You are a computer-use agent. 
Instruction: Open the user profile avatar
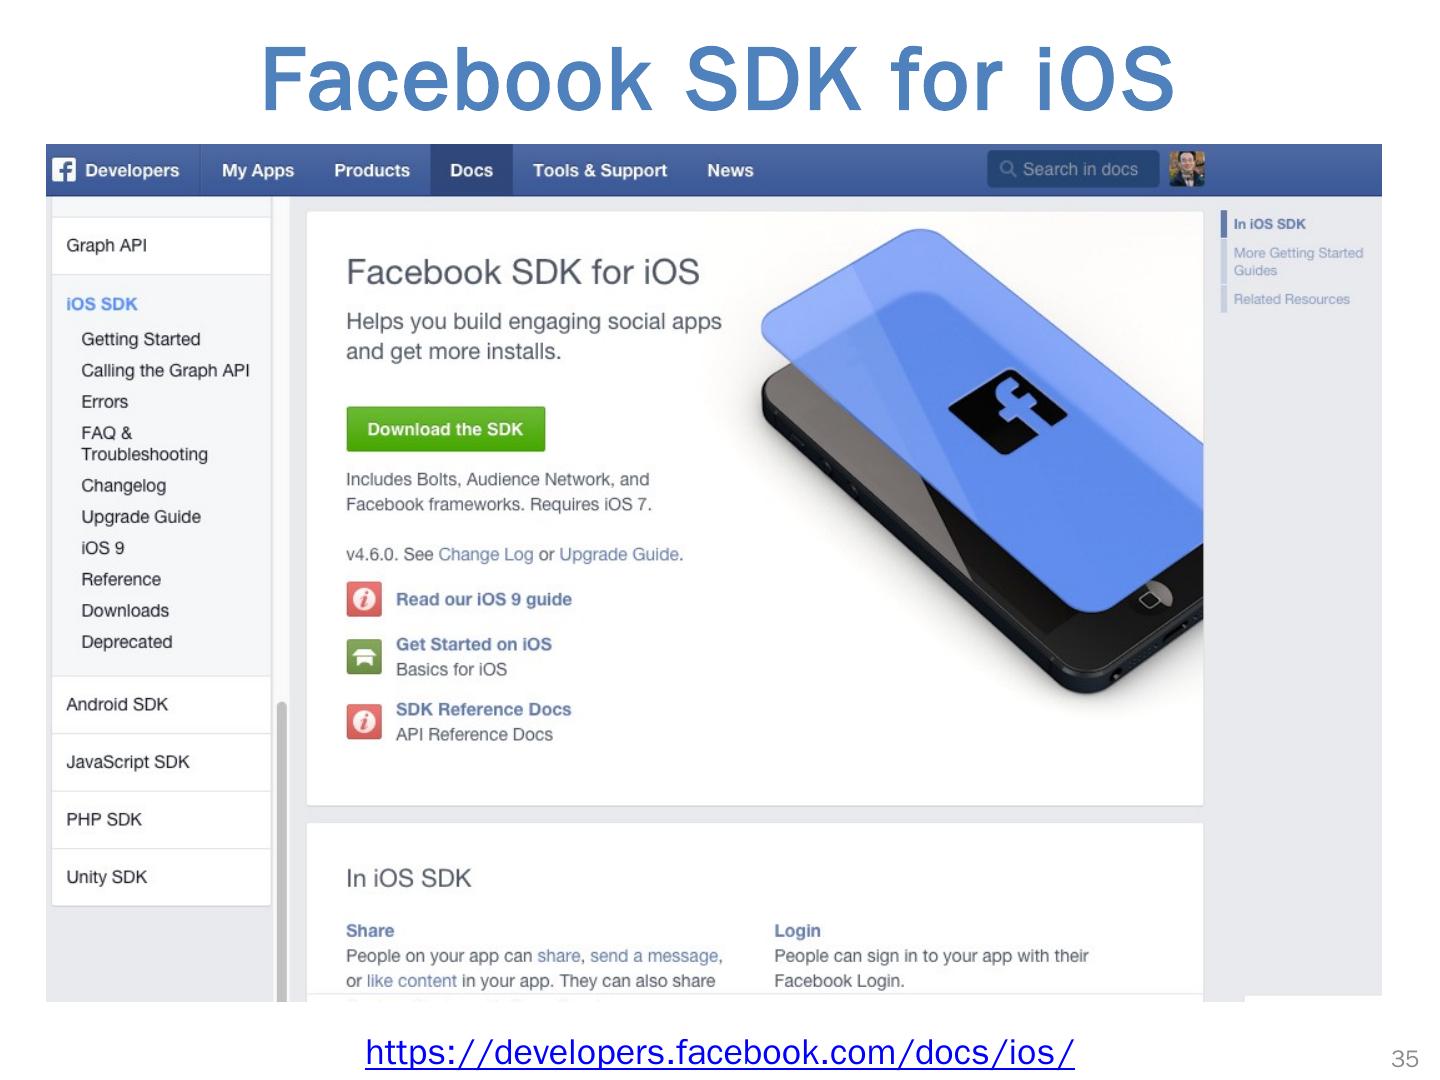[x=1187, y=169]
